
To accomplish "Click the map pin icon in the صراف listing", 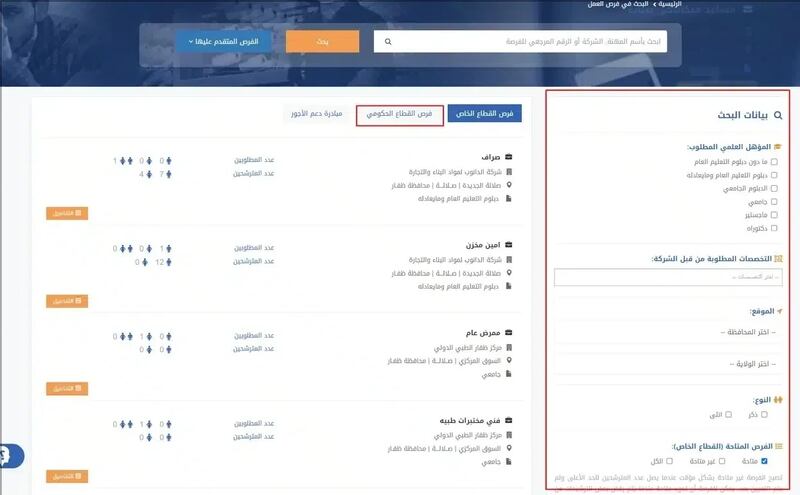I will coord(509,185).
